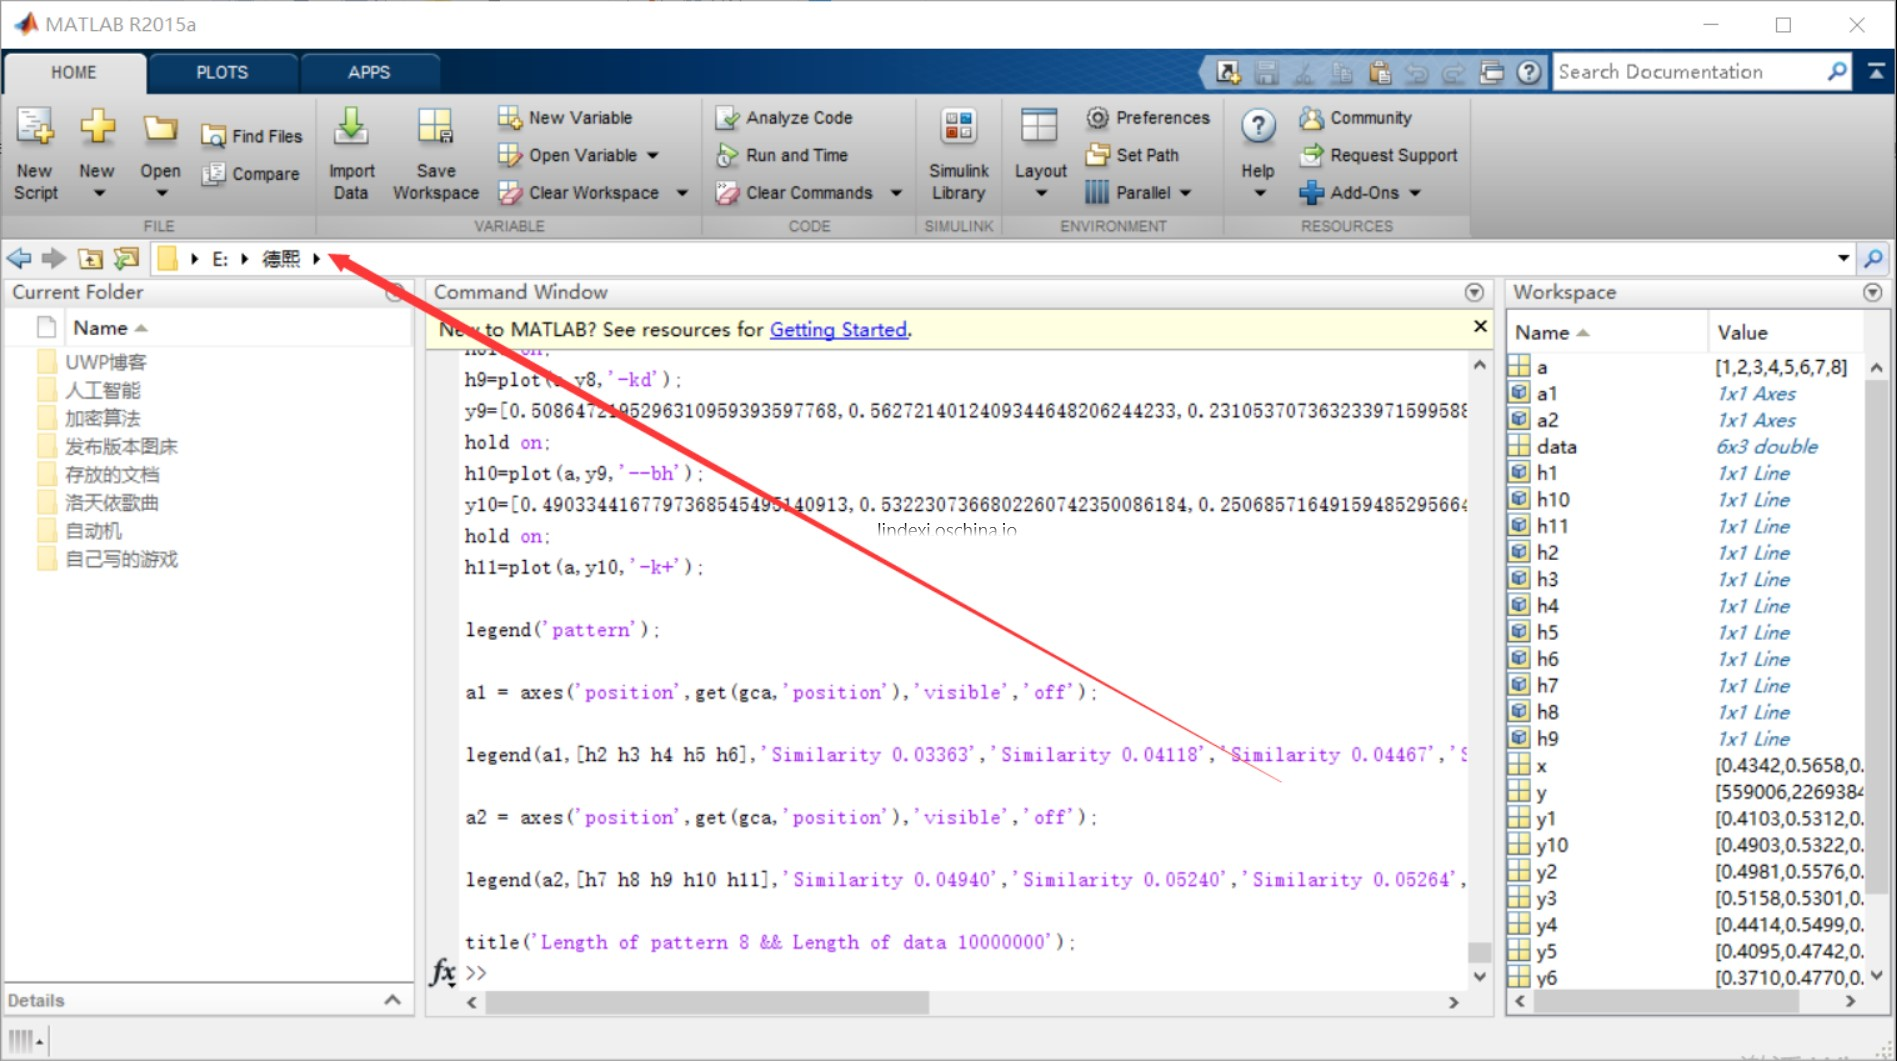The width and height of the screenshot is (1897, 1061).
Task: Close the Getting Started banner
Action: click(x=1480, y=327)
